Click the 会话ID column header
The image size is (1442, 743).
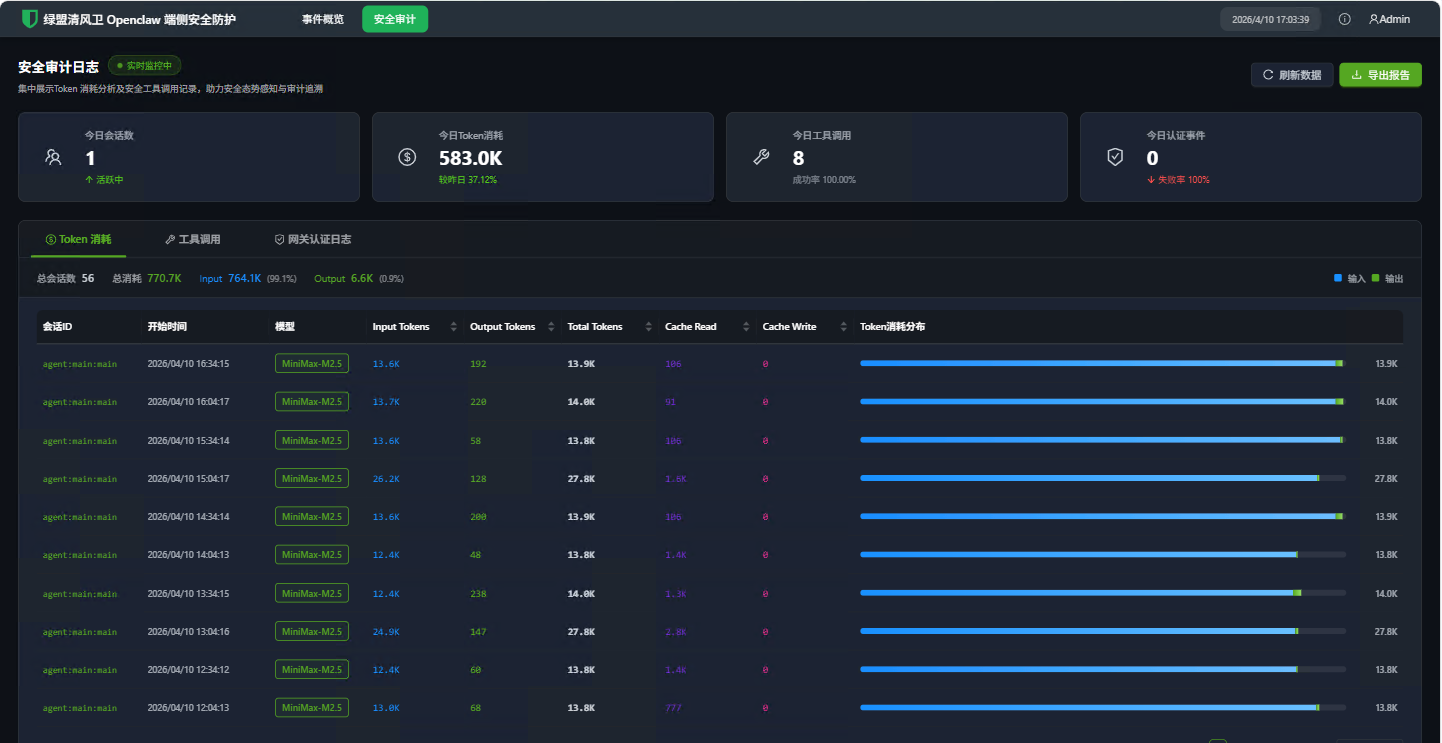[x=57, y=327]
